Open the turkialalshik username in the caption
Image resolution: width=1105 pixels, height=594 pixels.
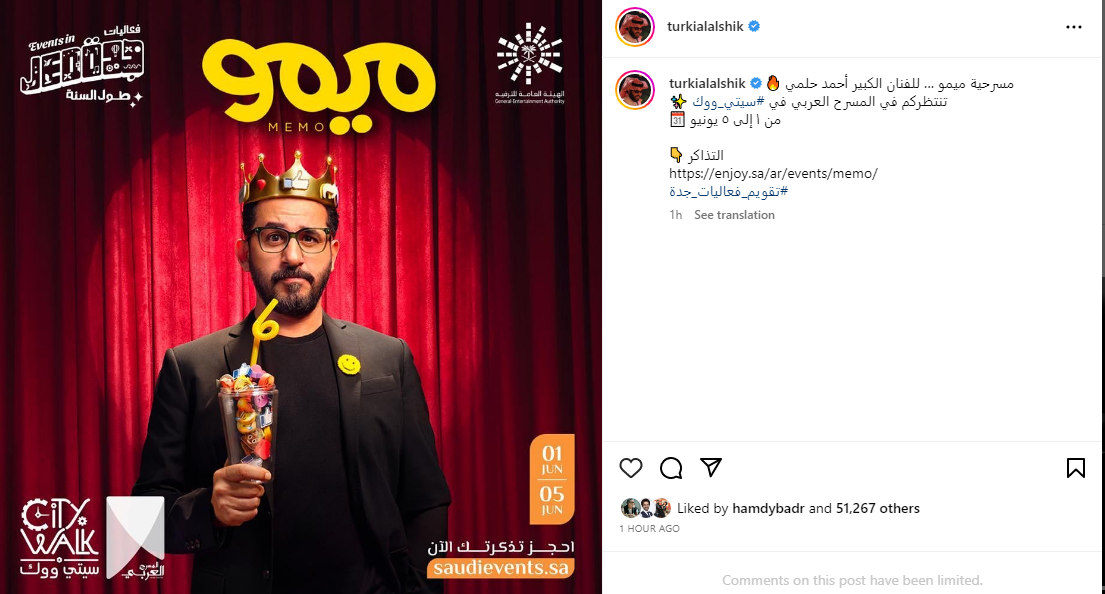(707, 83)
